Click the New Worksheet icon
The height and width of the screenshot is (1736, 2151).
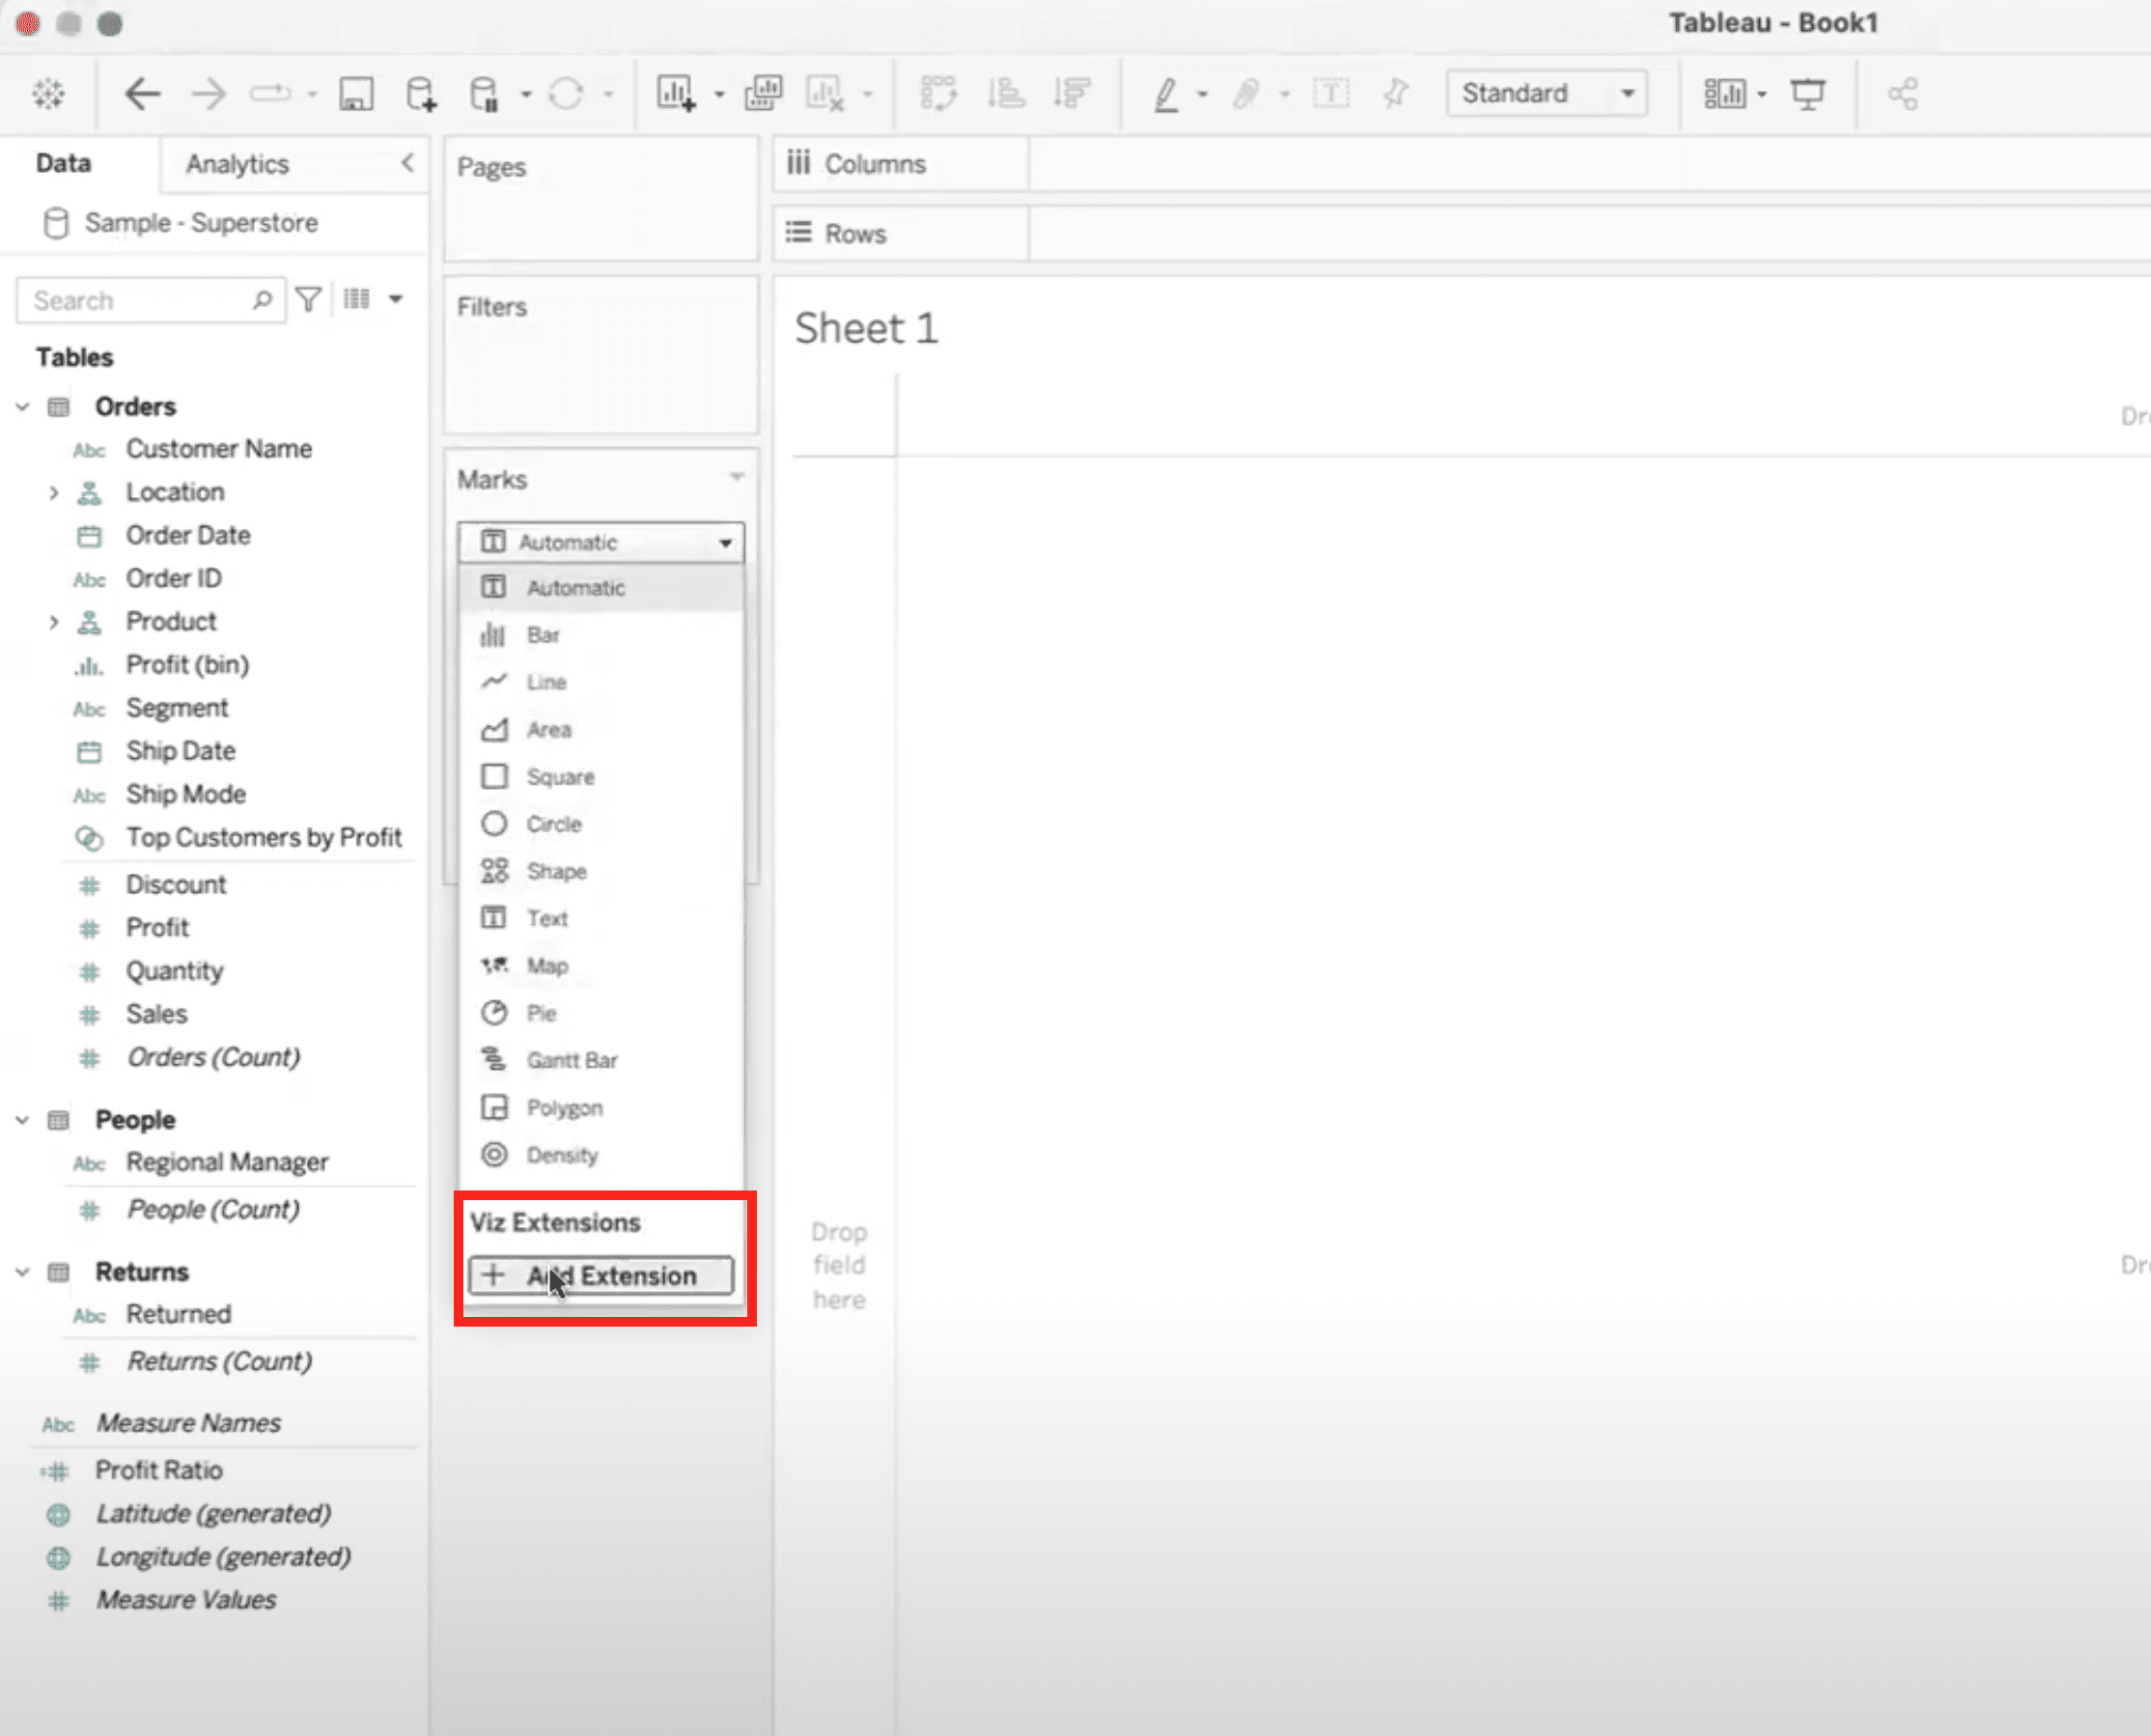[676, 94]
